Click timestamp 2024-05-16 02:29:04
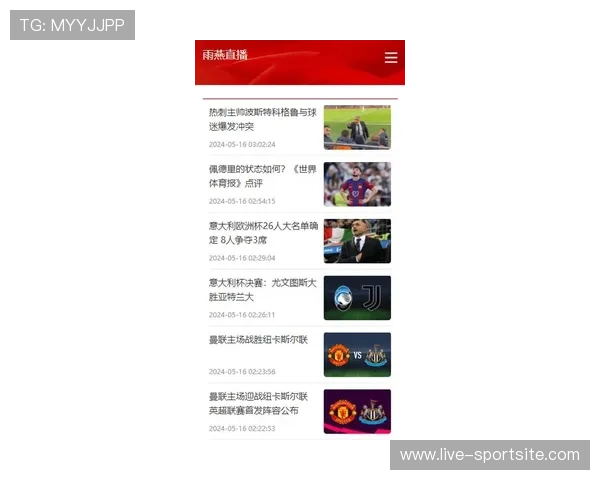The image size is (600, 480). pyautogui.click(x=242, y=258)
